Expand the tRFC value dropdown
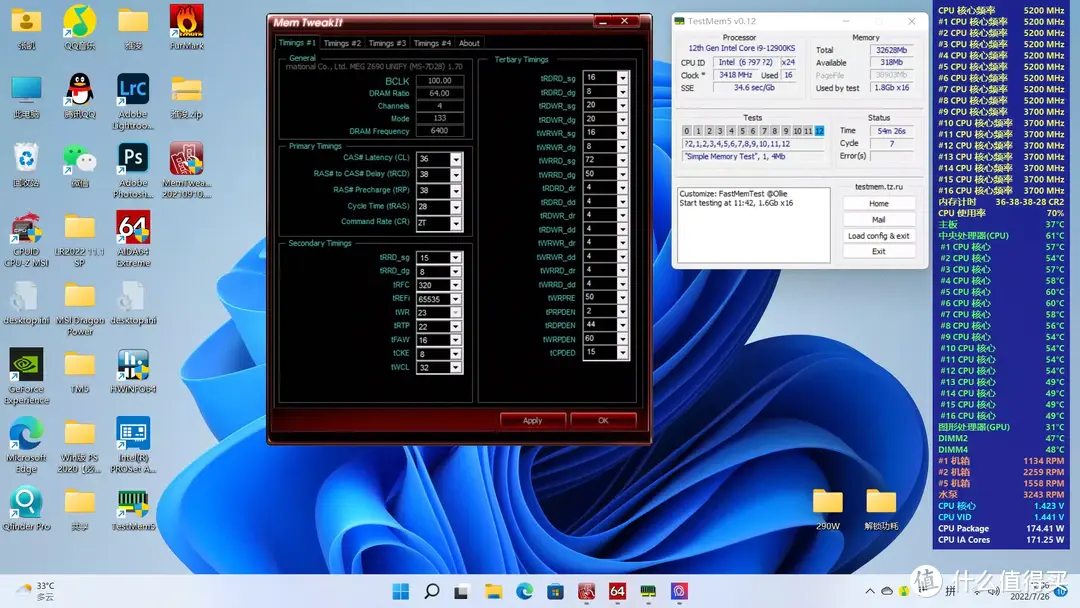 [x=455, y=285]
